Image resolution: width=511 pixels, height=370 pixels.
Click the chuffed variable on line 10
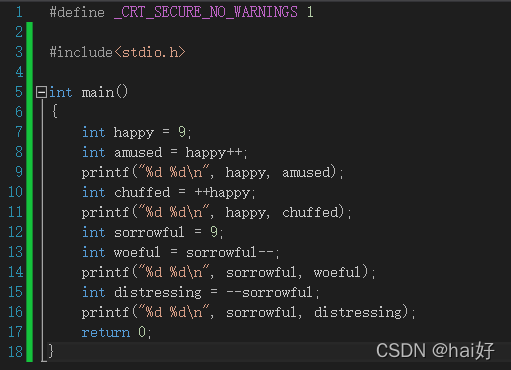142,192
